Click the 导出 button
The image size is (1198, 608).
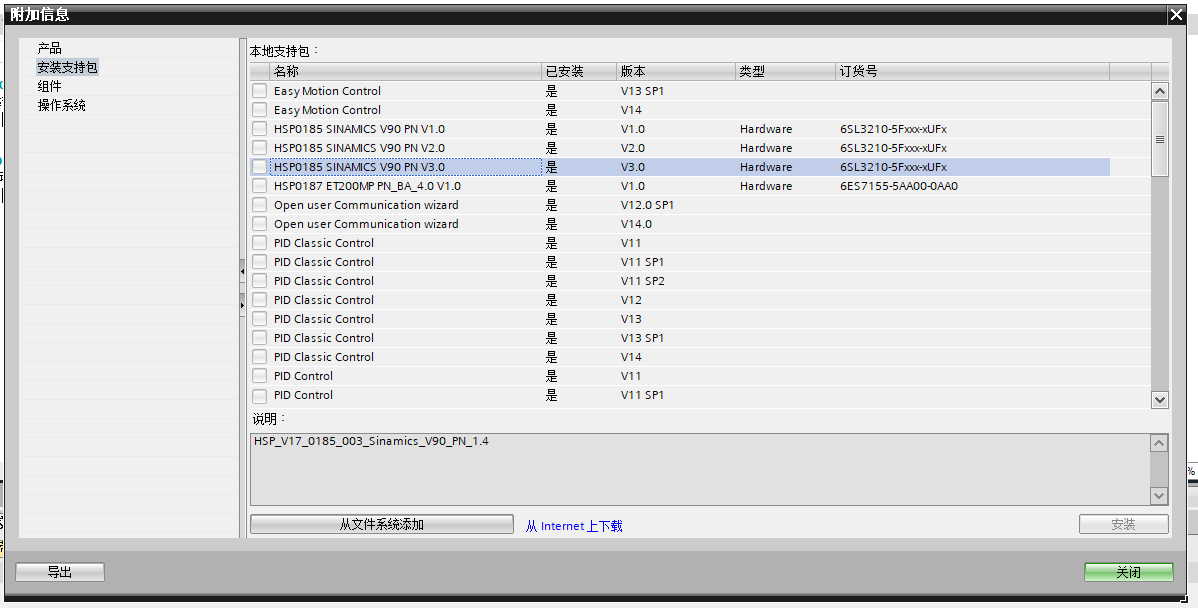60,572
